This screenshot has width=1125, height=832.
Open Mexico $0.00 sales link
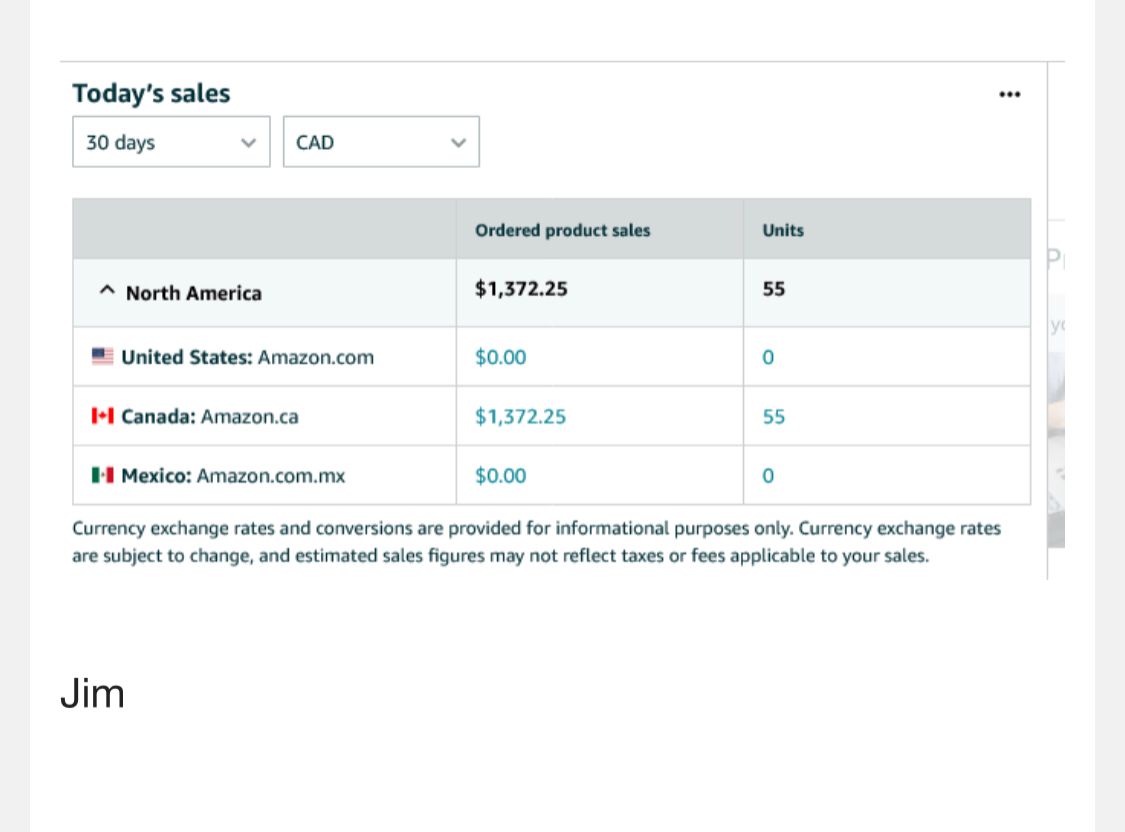[x=500, y=475]
